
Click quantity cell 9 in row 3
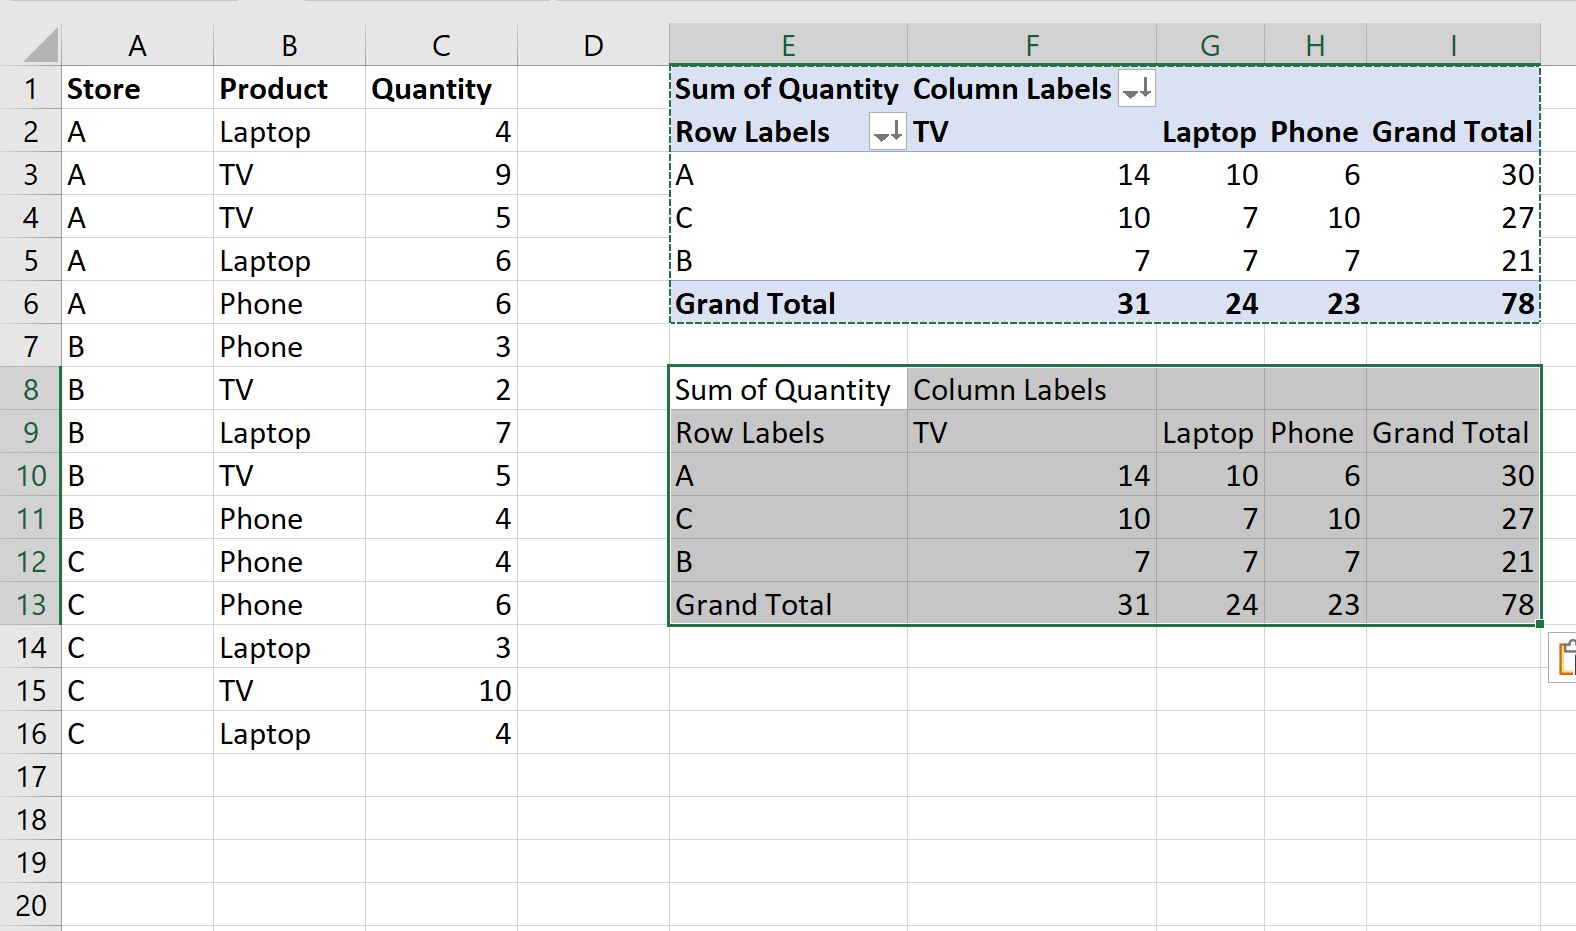pos(441,175)
